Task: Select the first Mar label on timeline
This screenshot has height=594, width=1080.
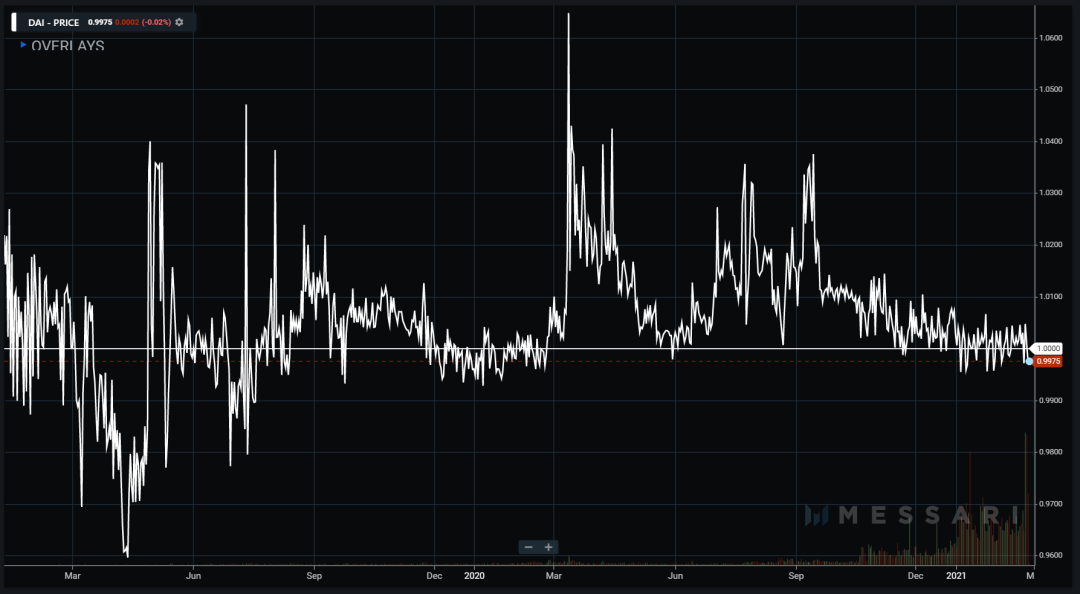Action: click(72, 575)
